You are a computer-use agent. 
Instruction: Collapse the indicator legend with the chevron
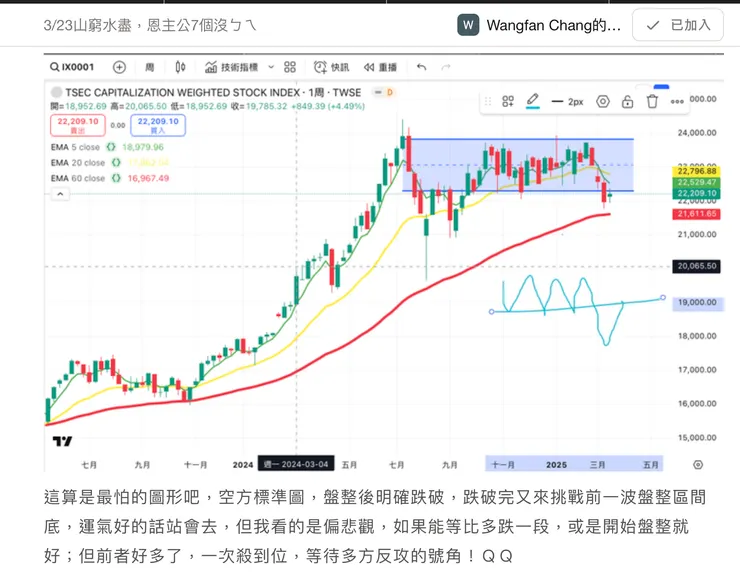[60, 194]
